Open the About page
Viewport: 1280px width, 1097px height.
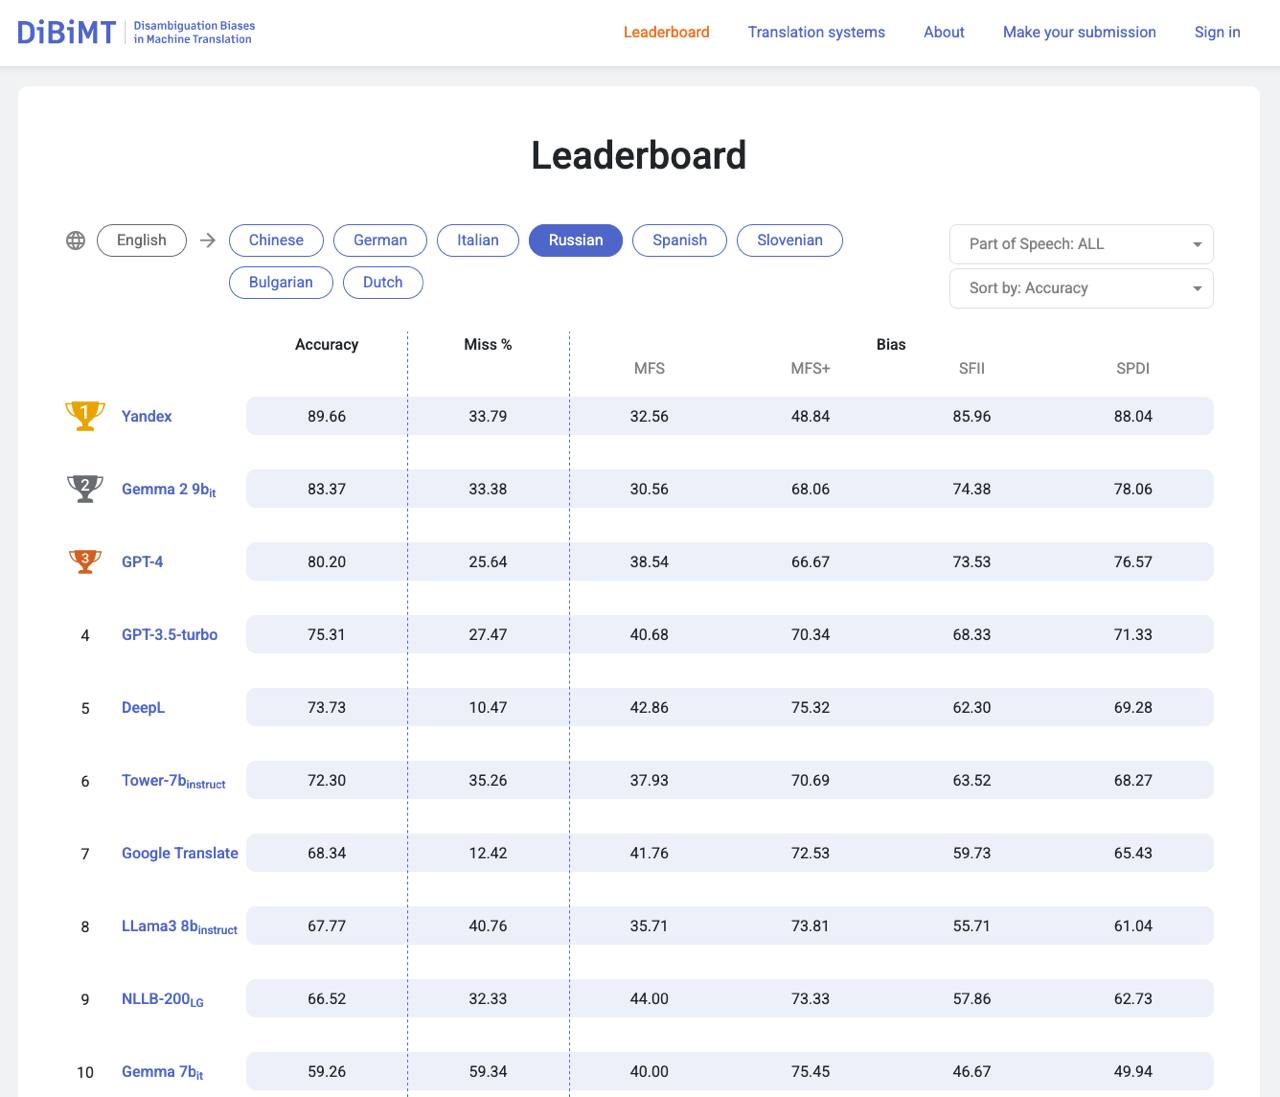(944, 32)
